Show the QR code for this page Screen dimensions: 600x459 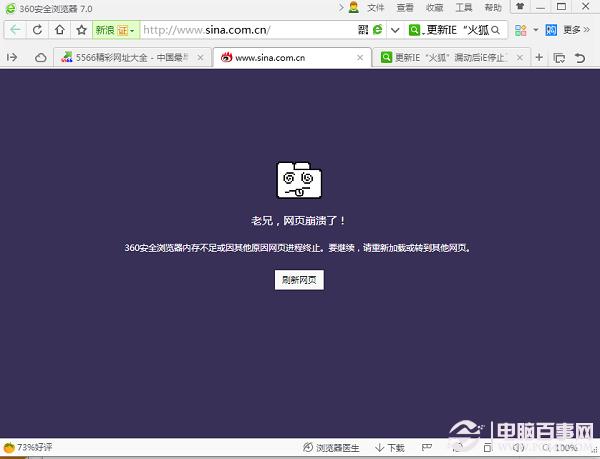363,30
